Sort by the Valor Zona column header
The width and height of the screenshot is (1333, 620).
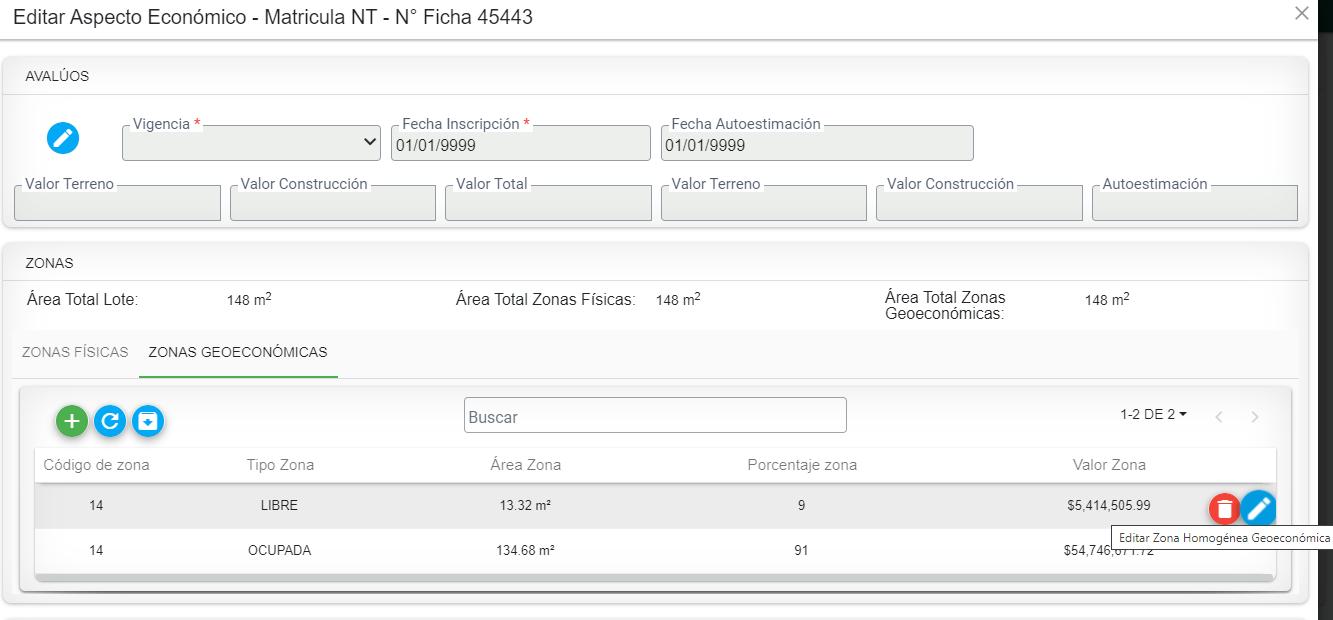click(1109, 465)
